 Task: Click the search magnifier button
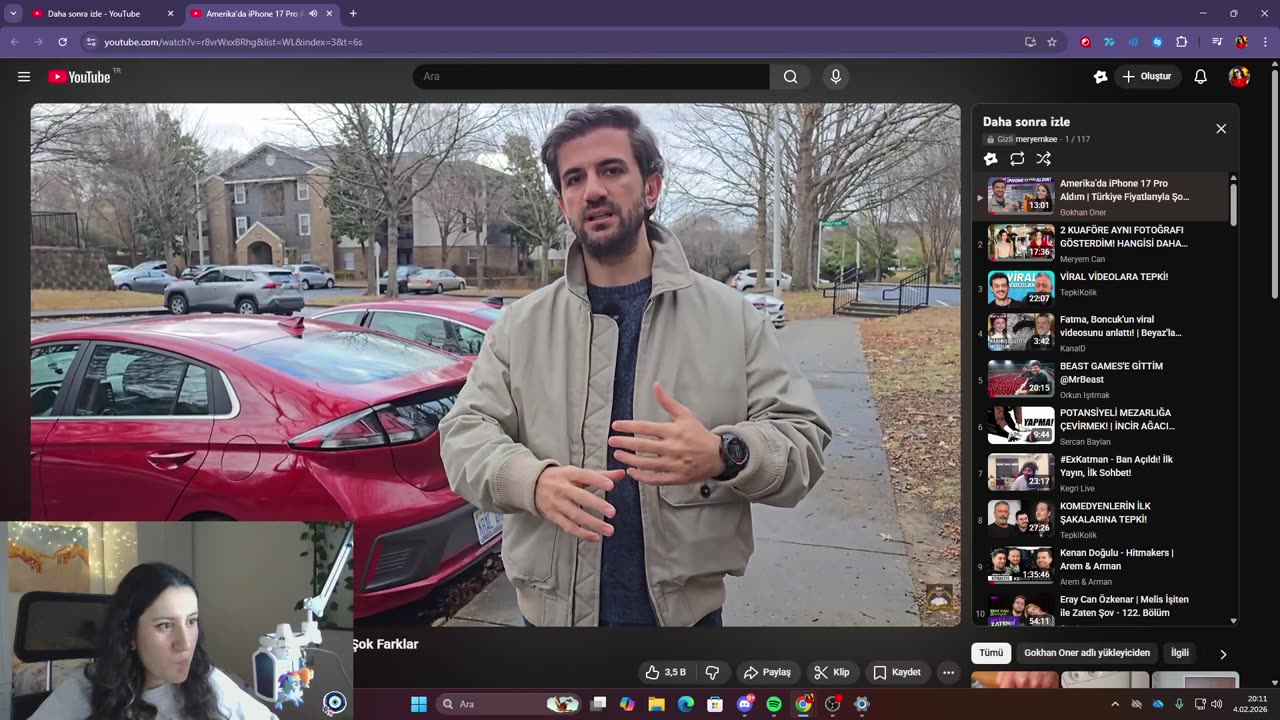(790, 76)
